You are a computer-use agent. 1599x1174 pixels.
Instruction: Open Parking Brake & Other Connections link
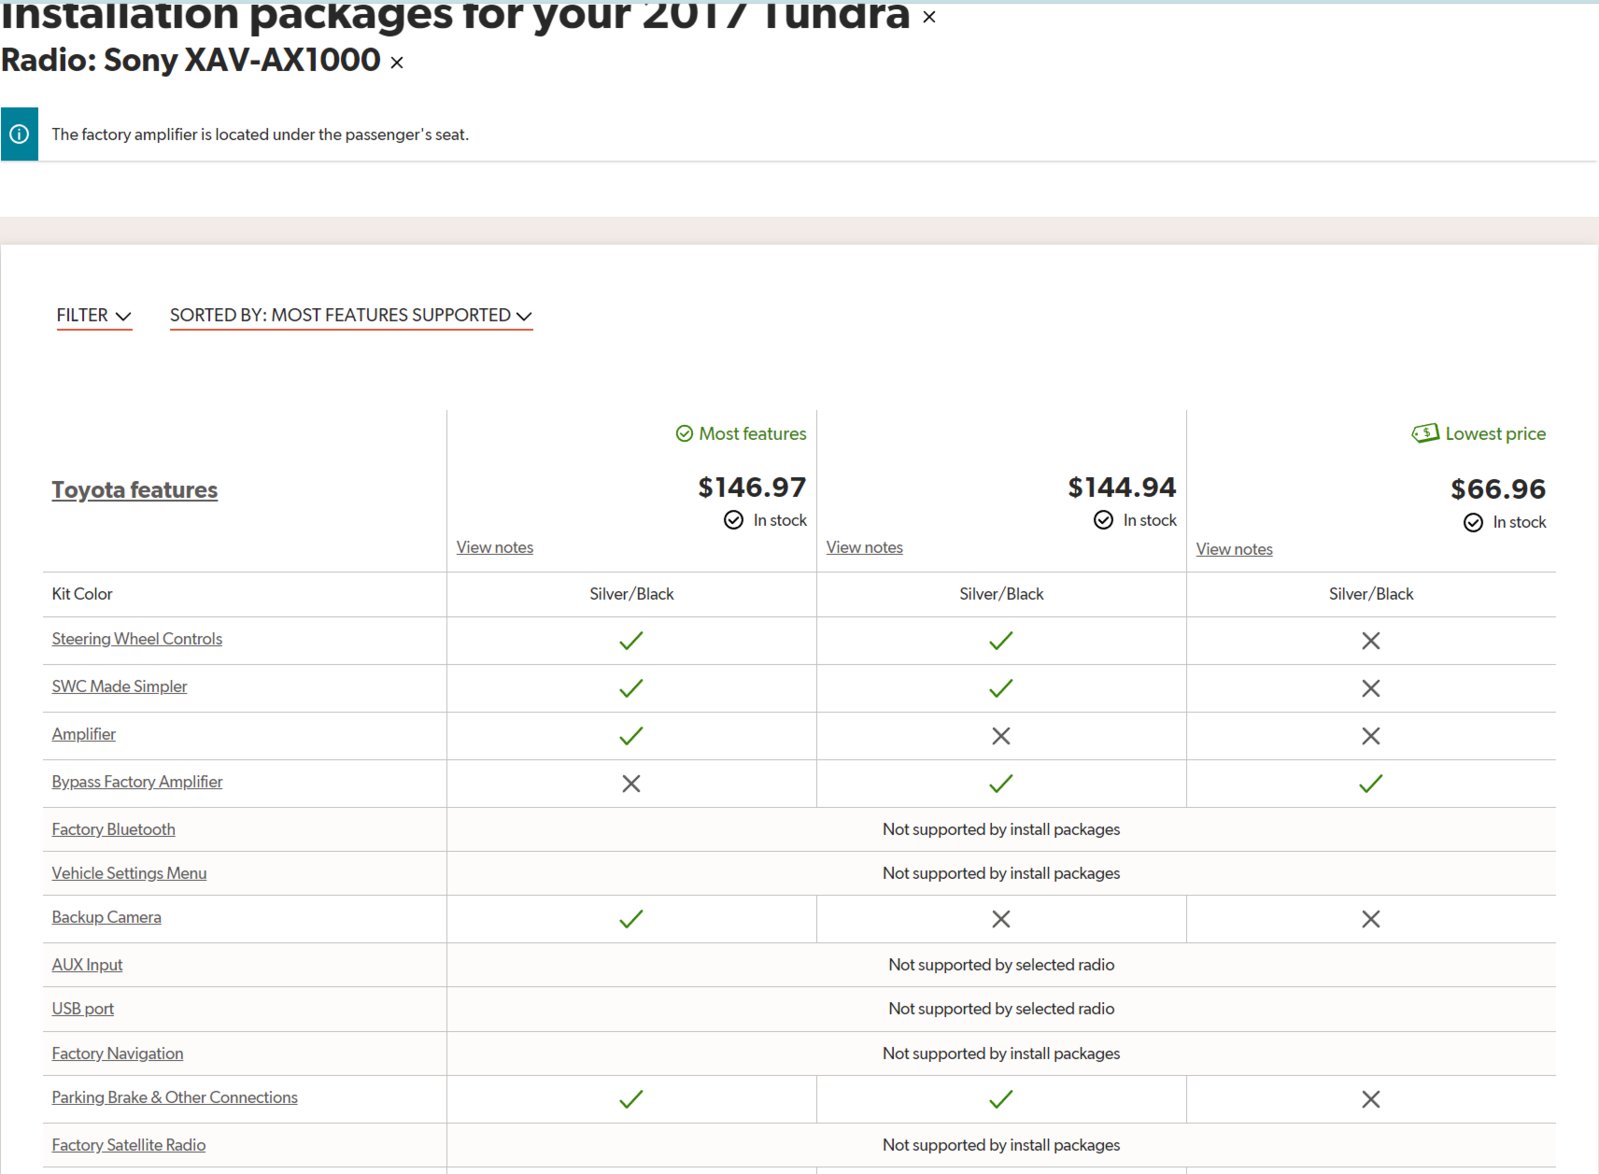(x=175, y=1097)
